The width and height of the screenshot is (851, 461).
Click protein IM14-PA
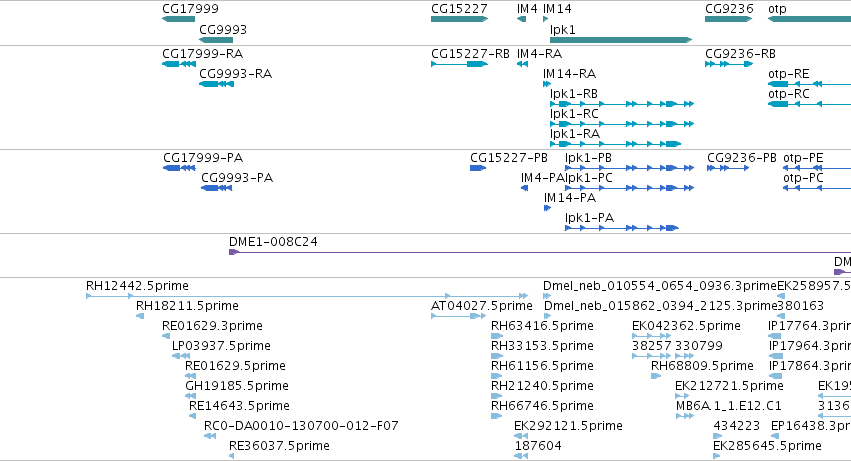pyautogui.click(x=570, y=198)
